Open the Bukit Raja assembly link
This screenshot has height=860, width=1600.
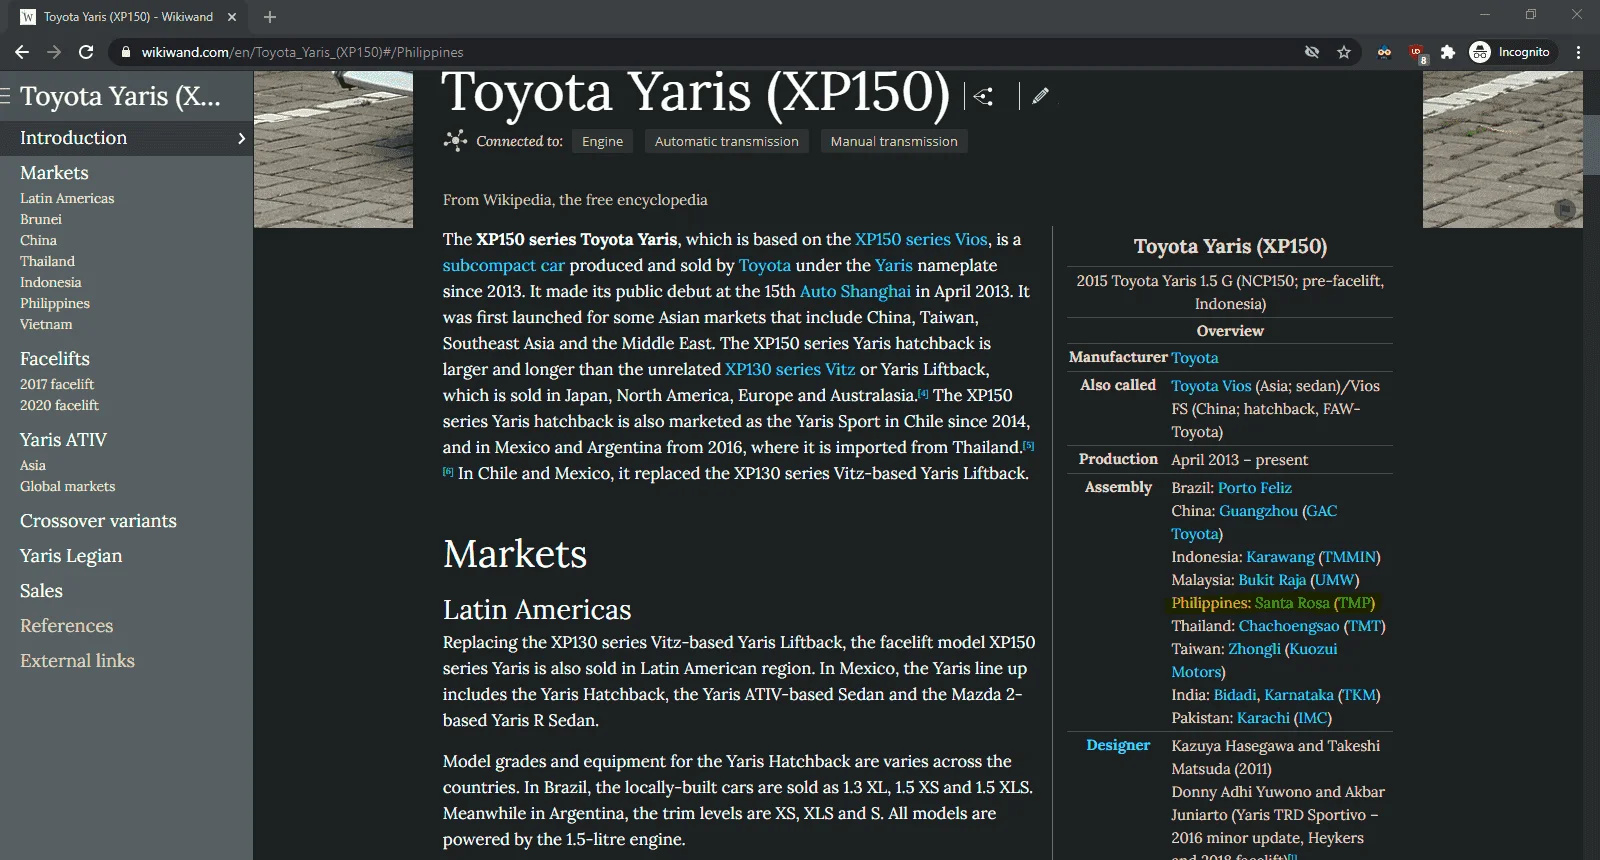pyautogui.click(x=1272, y=580)
